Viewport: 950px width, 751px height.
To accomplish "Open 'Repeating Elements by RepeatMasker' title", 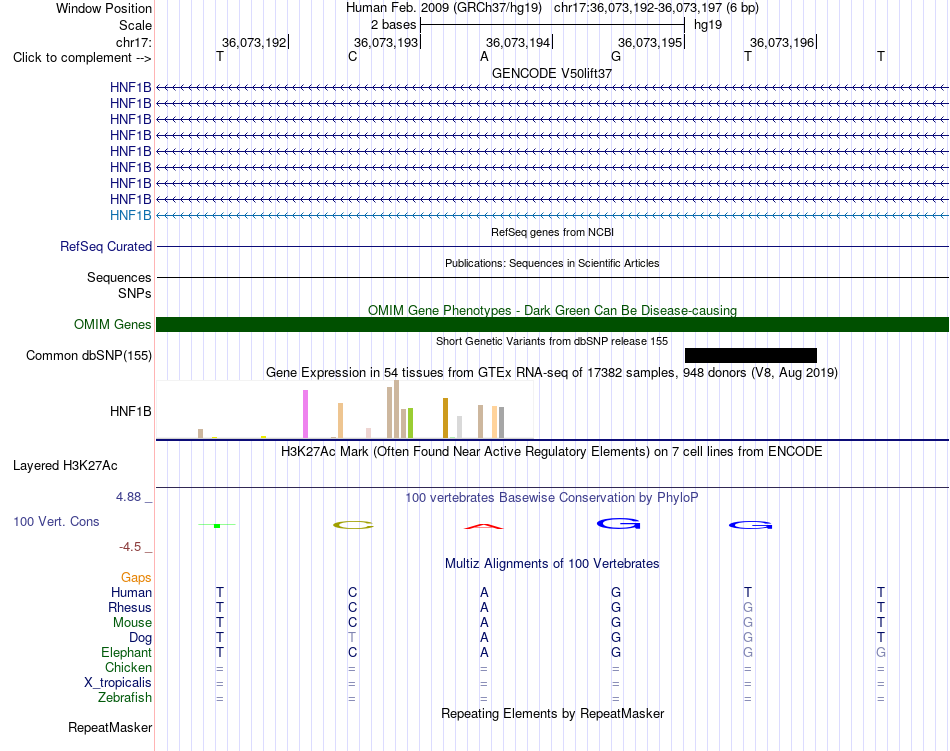I will coord(552,713).
